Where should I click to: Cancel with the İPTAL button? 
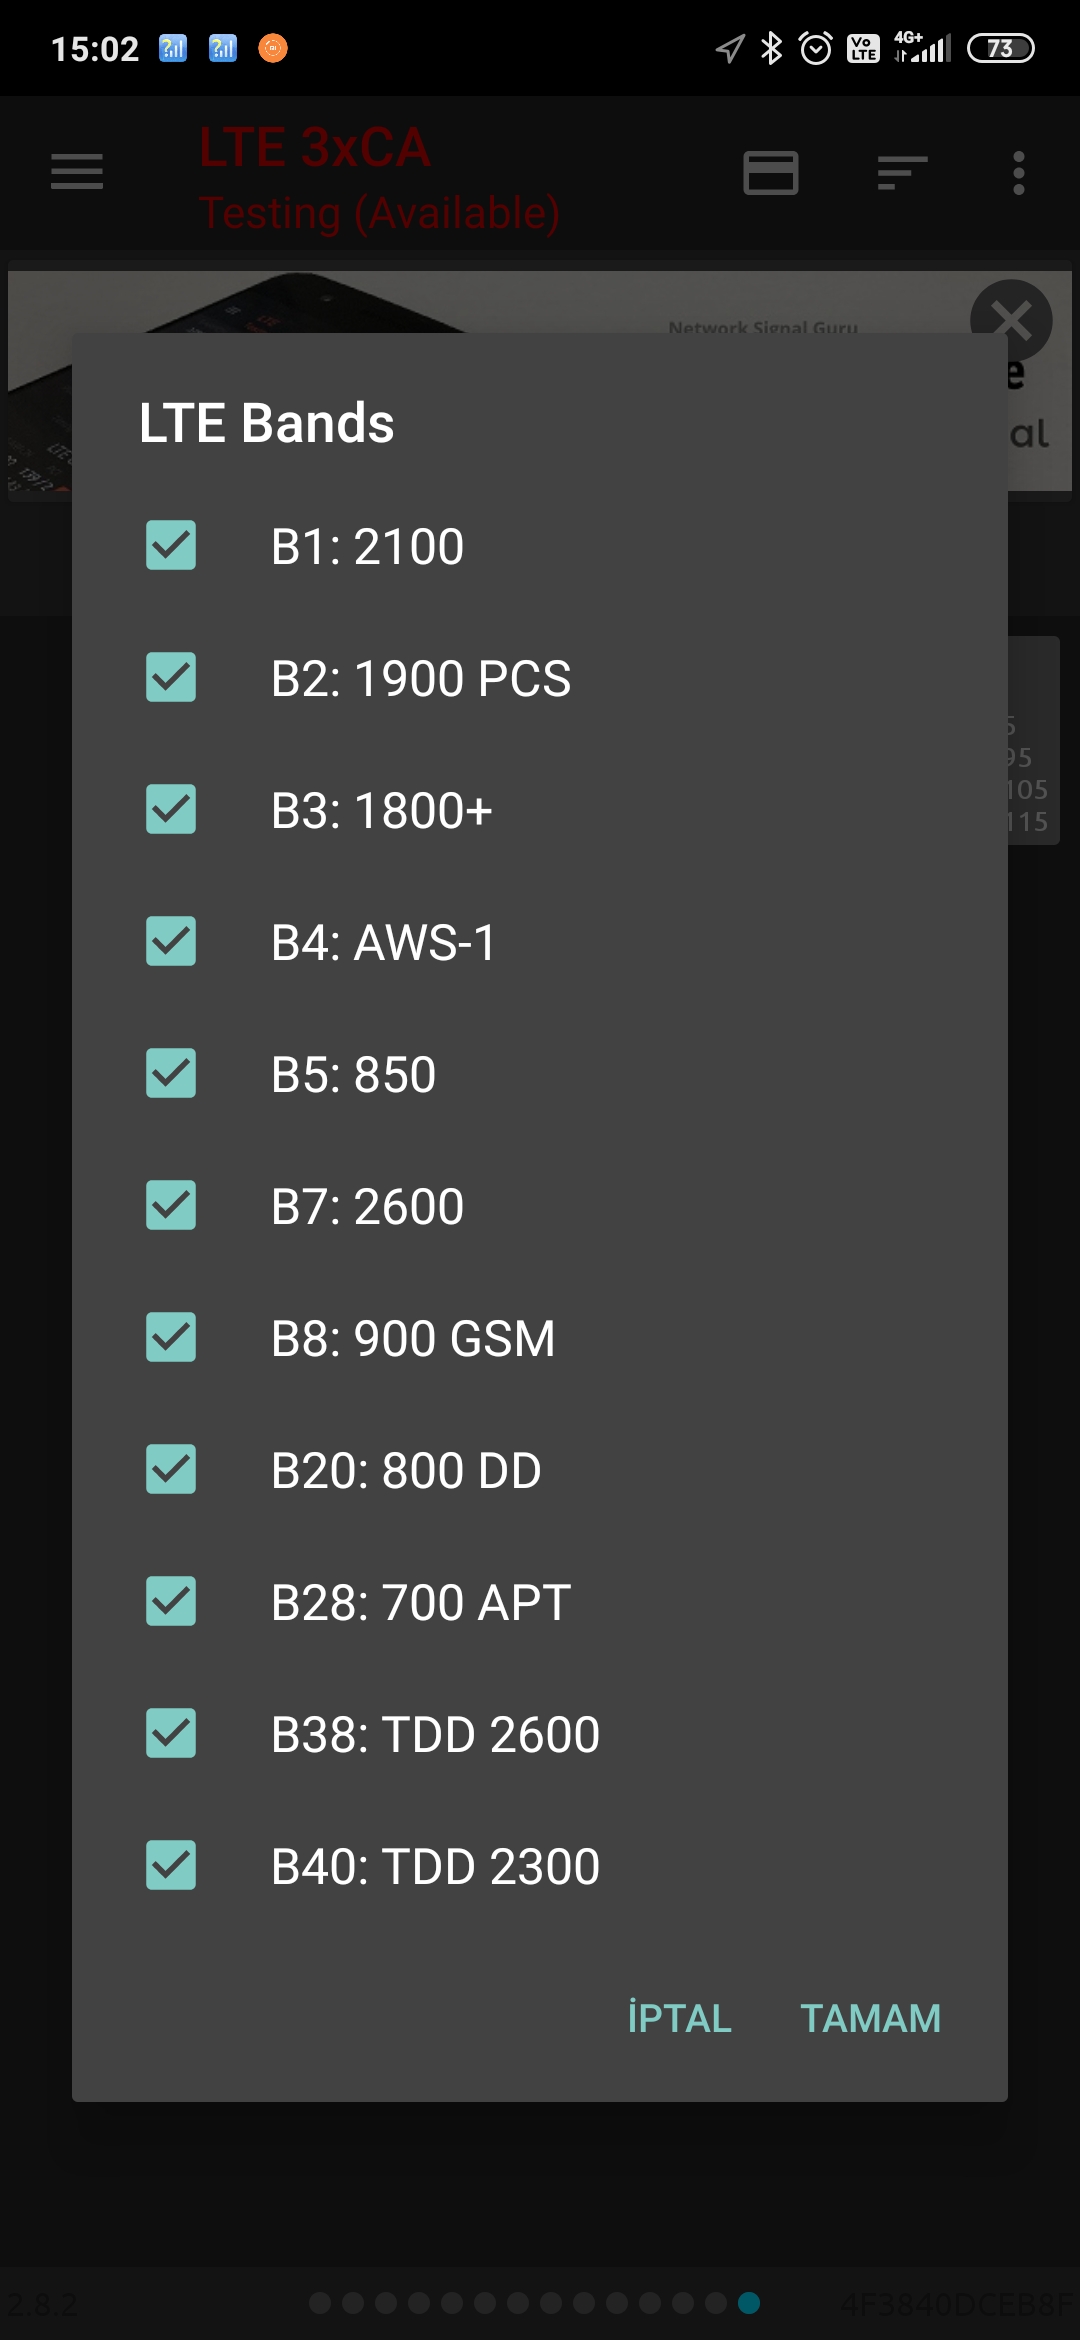pyautogui.click(x=680, y=2018)
